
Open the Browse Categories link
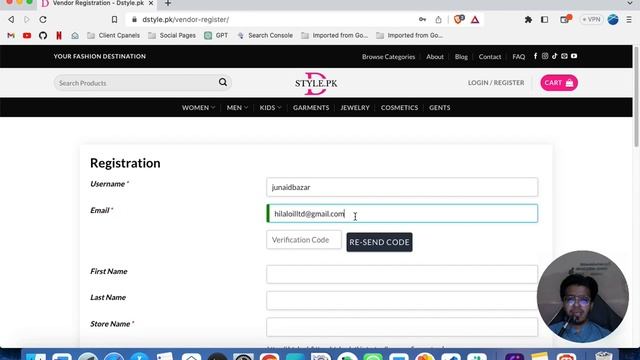388,57
